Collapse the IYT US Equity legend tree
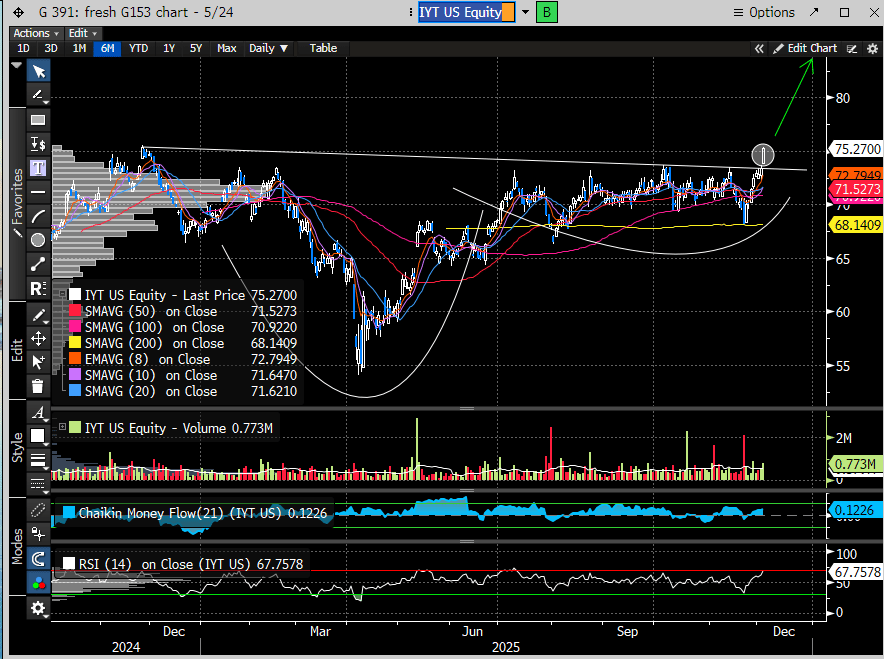884x659 pixels. 62,295
